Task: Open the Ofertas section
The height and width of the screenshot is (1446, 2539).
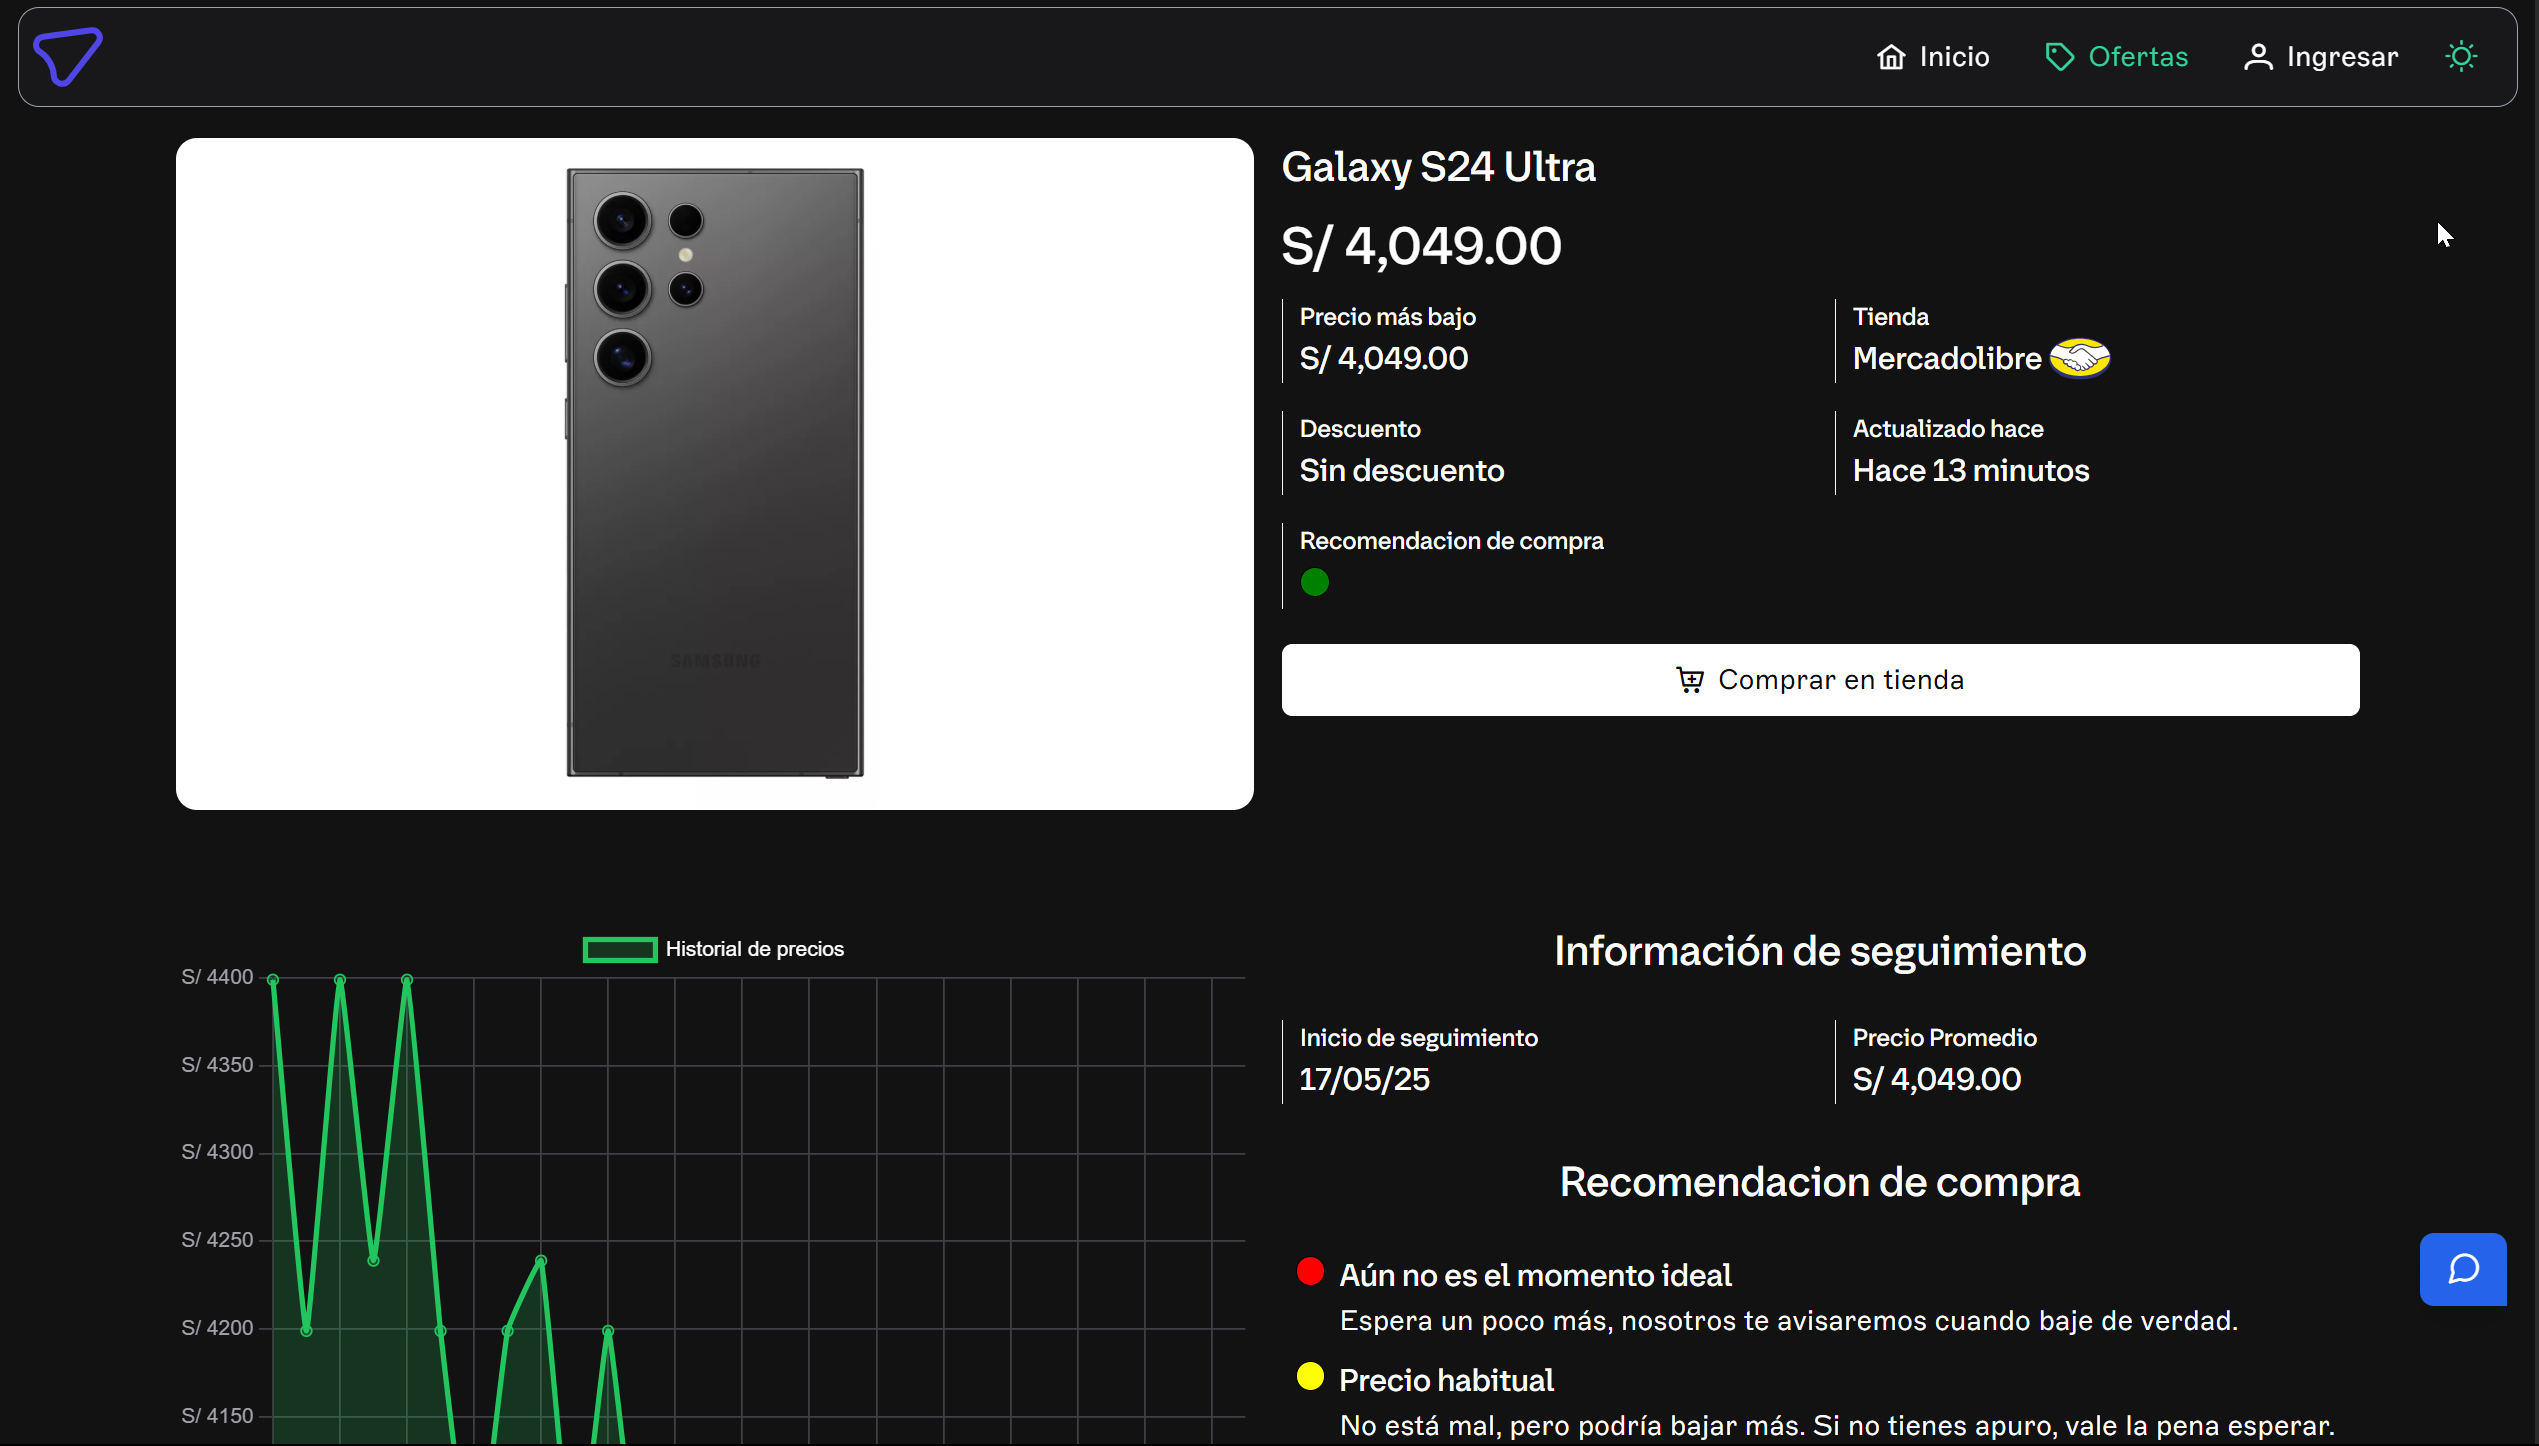Action: 2138,57
